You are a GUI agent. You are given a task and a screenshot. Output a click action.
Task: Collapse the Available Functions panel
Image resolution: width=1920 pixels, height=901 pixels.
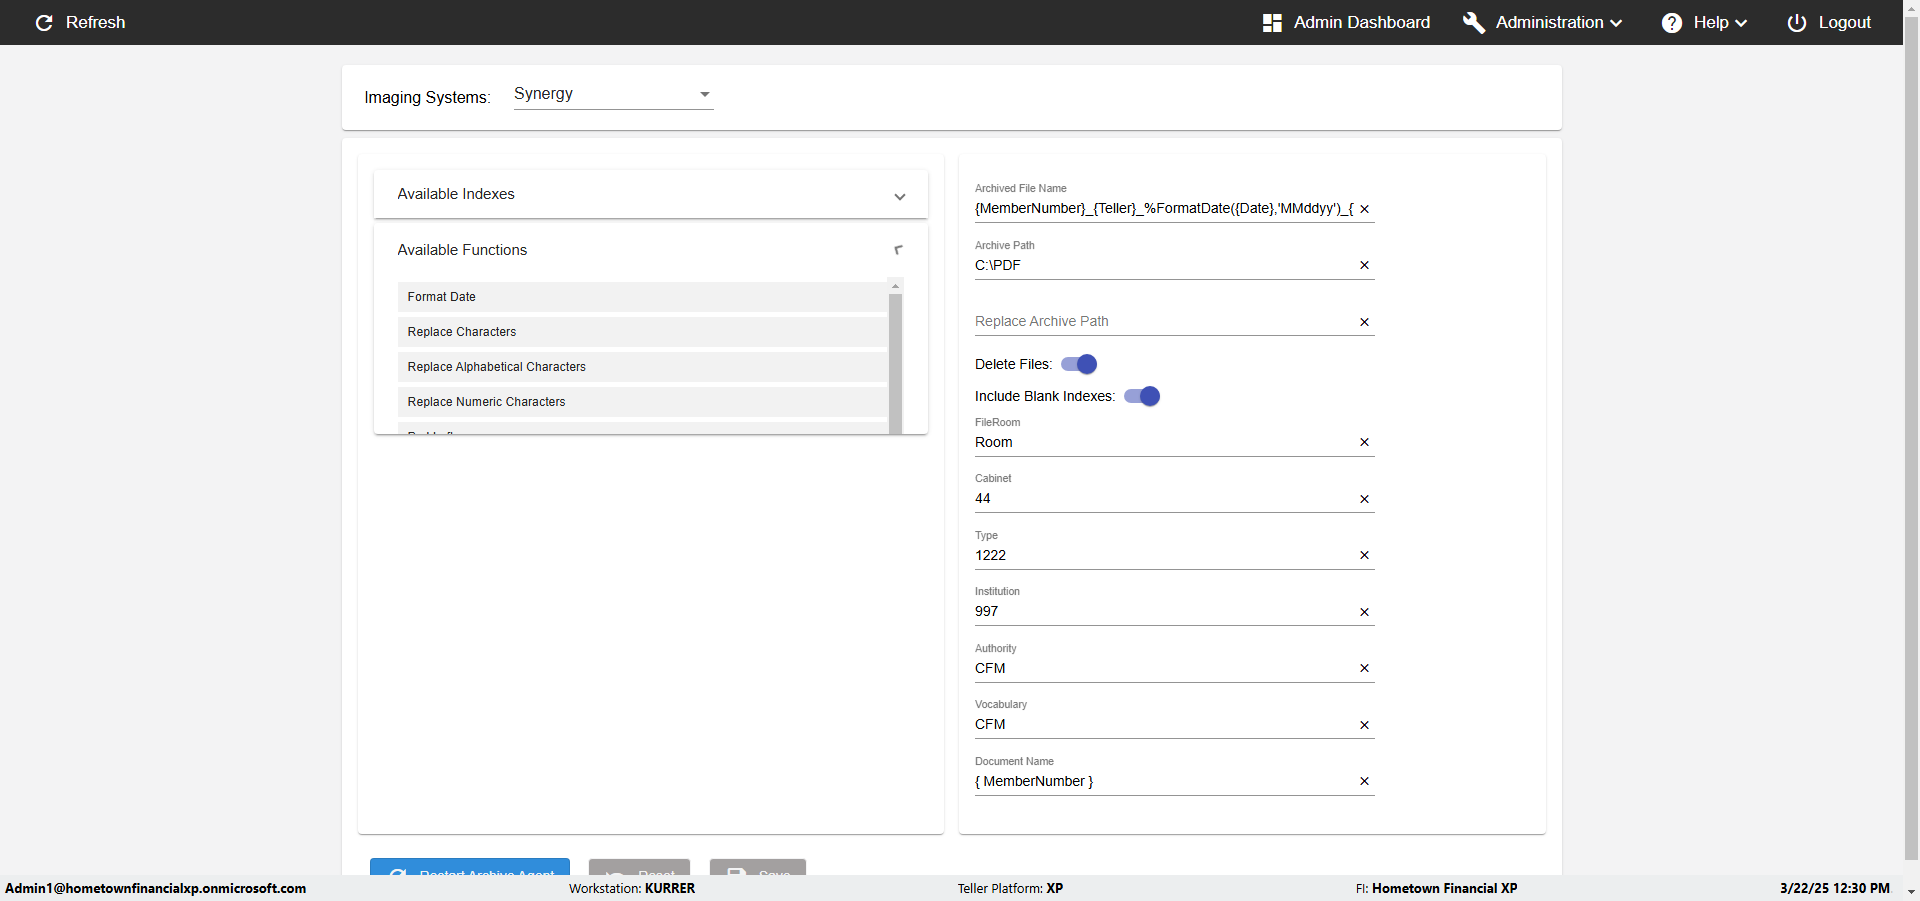tap(899, 250)
